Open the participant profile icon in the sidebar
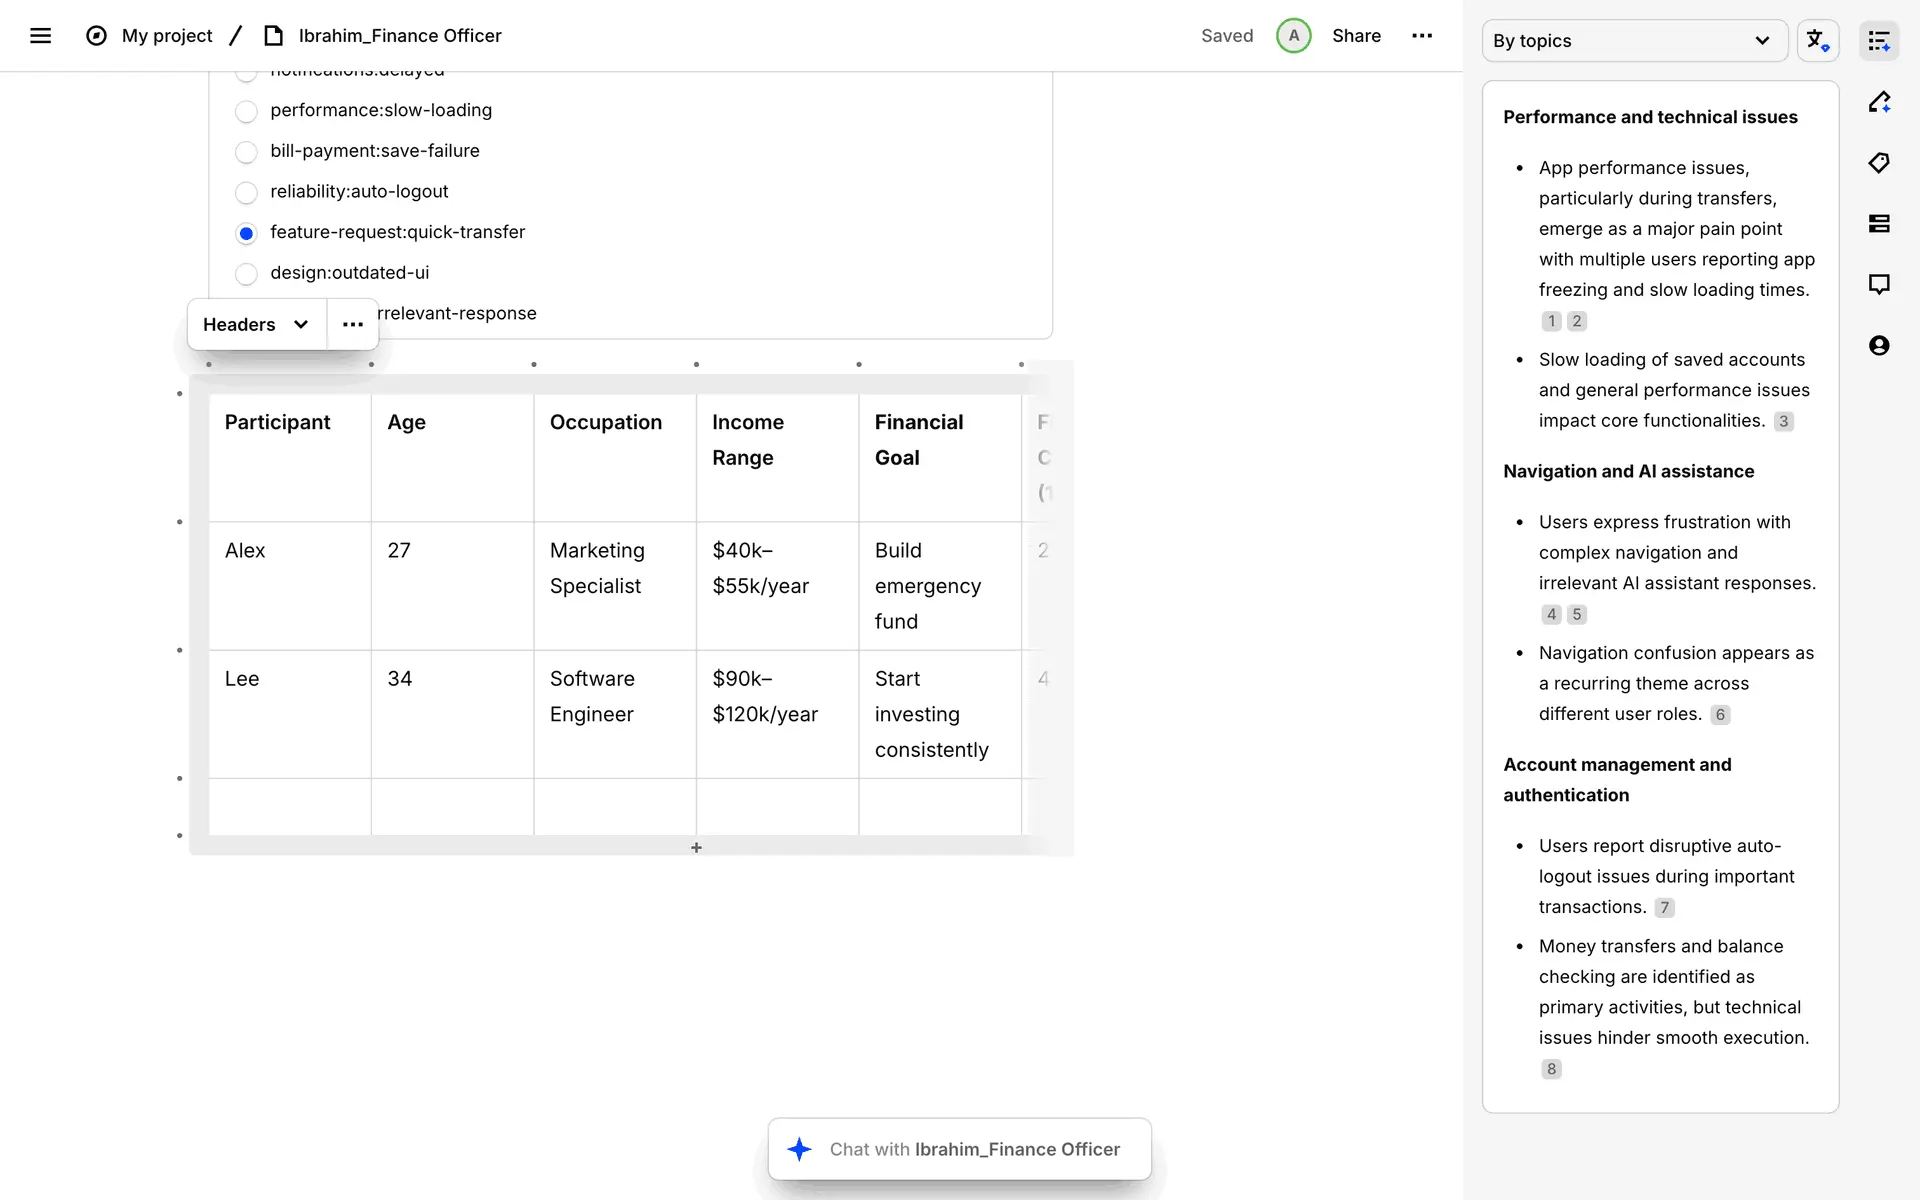Viewport: 1920px width, 1200px height. point(1879,346)
